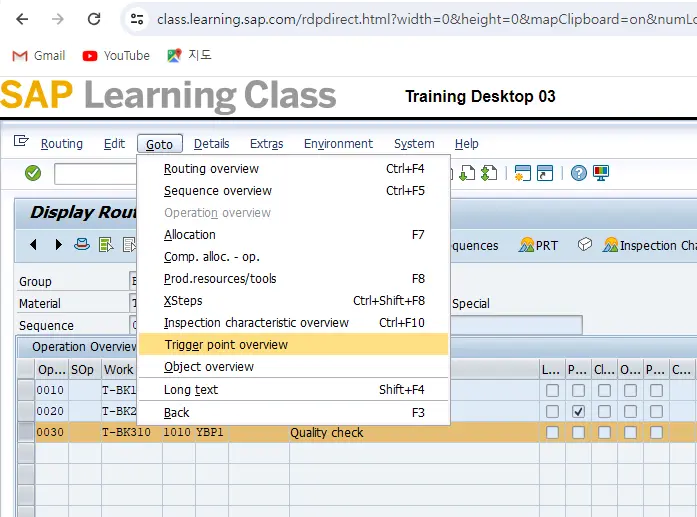The width and height of the screenshot is (697, 517).
Task: Click the Create New Session toolbar icon
Action: 522,173
